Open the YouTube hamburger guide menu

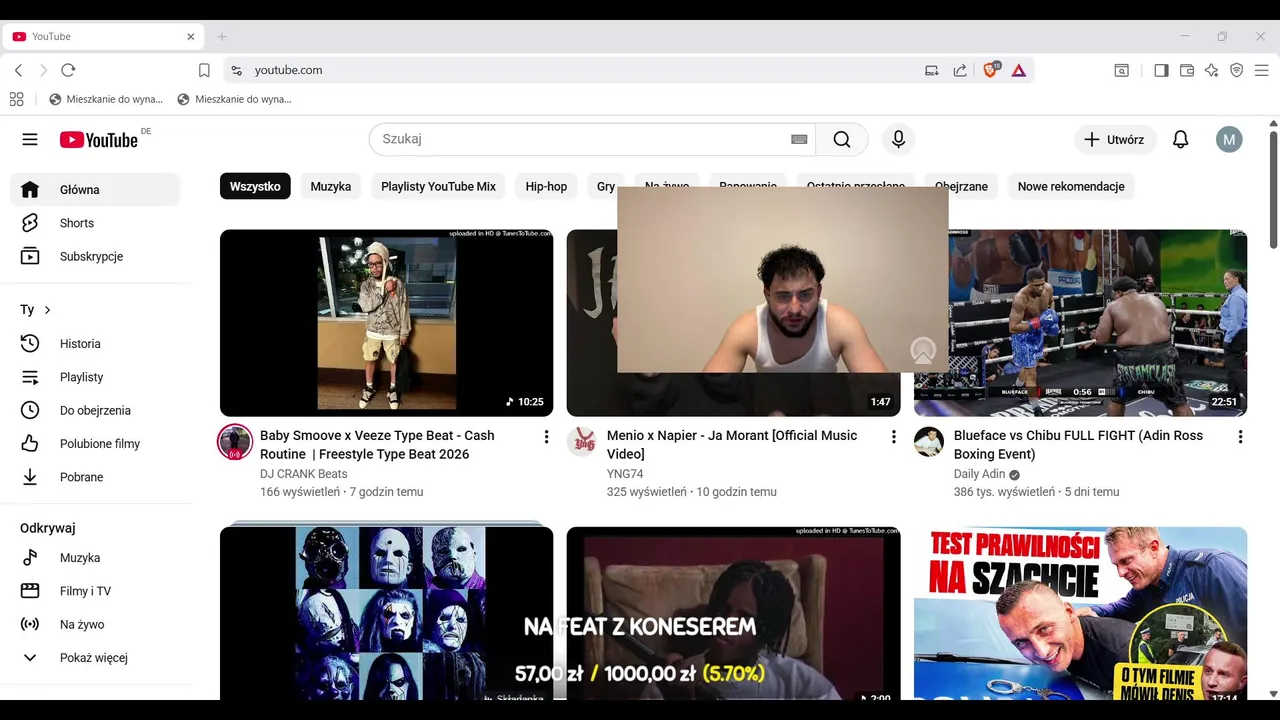30,140
